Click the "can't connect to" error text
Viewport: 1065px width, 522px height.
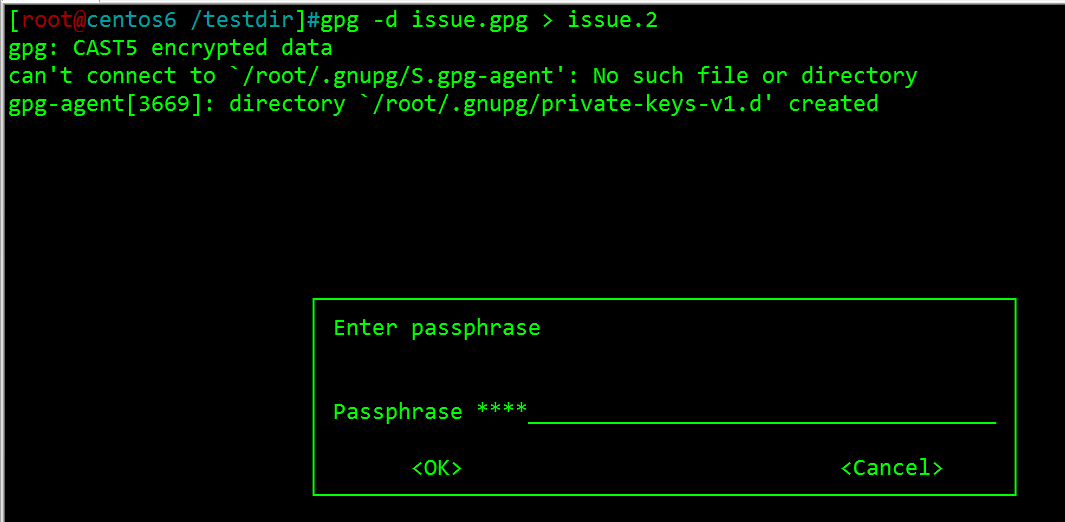point(111,76)
